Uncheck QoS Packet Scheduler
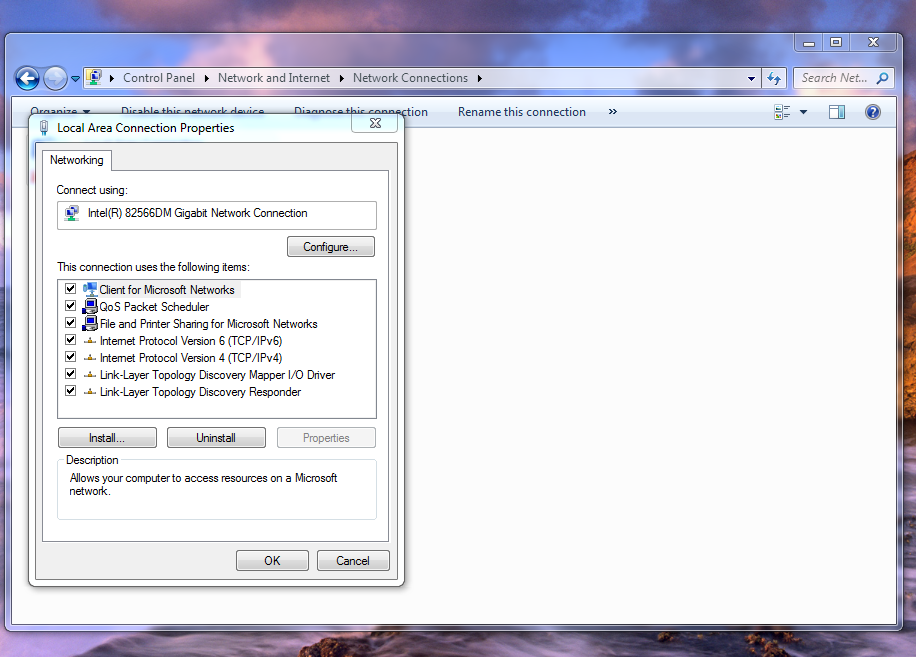Viewport: 916px width, 657px height. click(70, 305)
